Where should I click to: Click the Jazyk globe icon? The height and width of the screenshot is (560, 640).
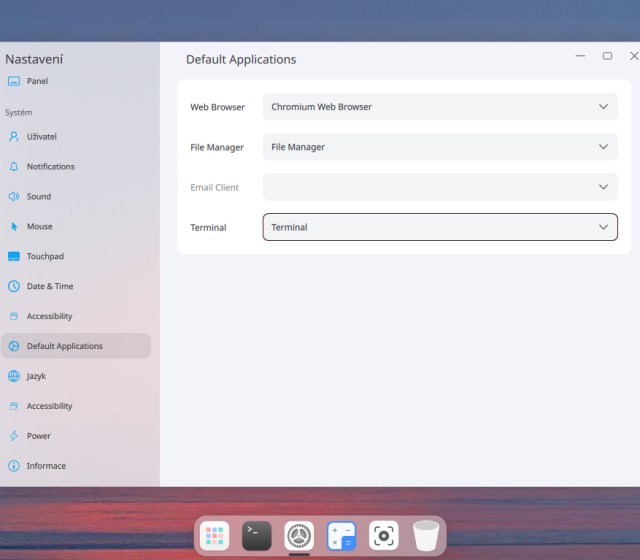point(14,377)
